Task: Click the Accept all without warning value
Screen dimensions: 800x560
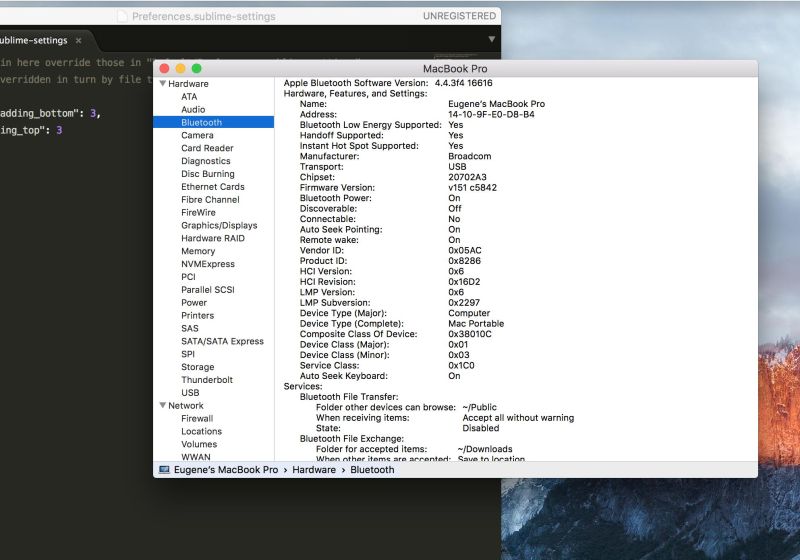Action: [518, 418]
